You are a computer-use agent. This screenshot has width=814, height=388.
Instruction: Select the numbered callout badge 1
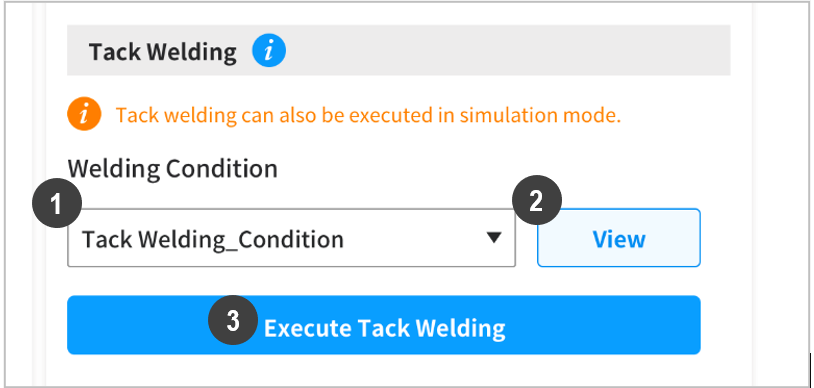pos(57,203)
